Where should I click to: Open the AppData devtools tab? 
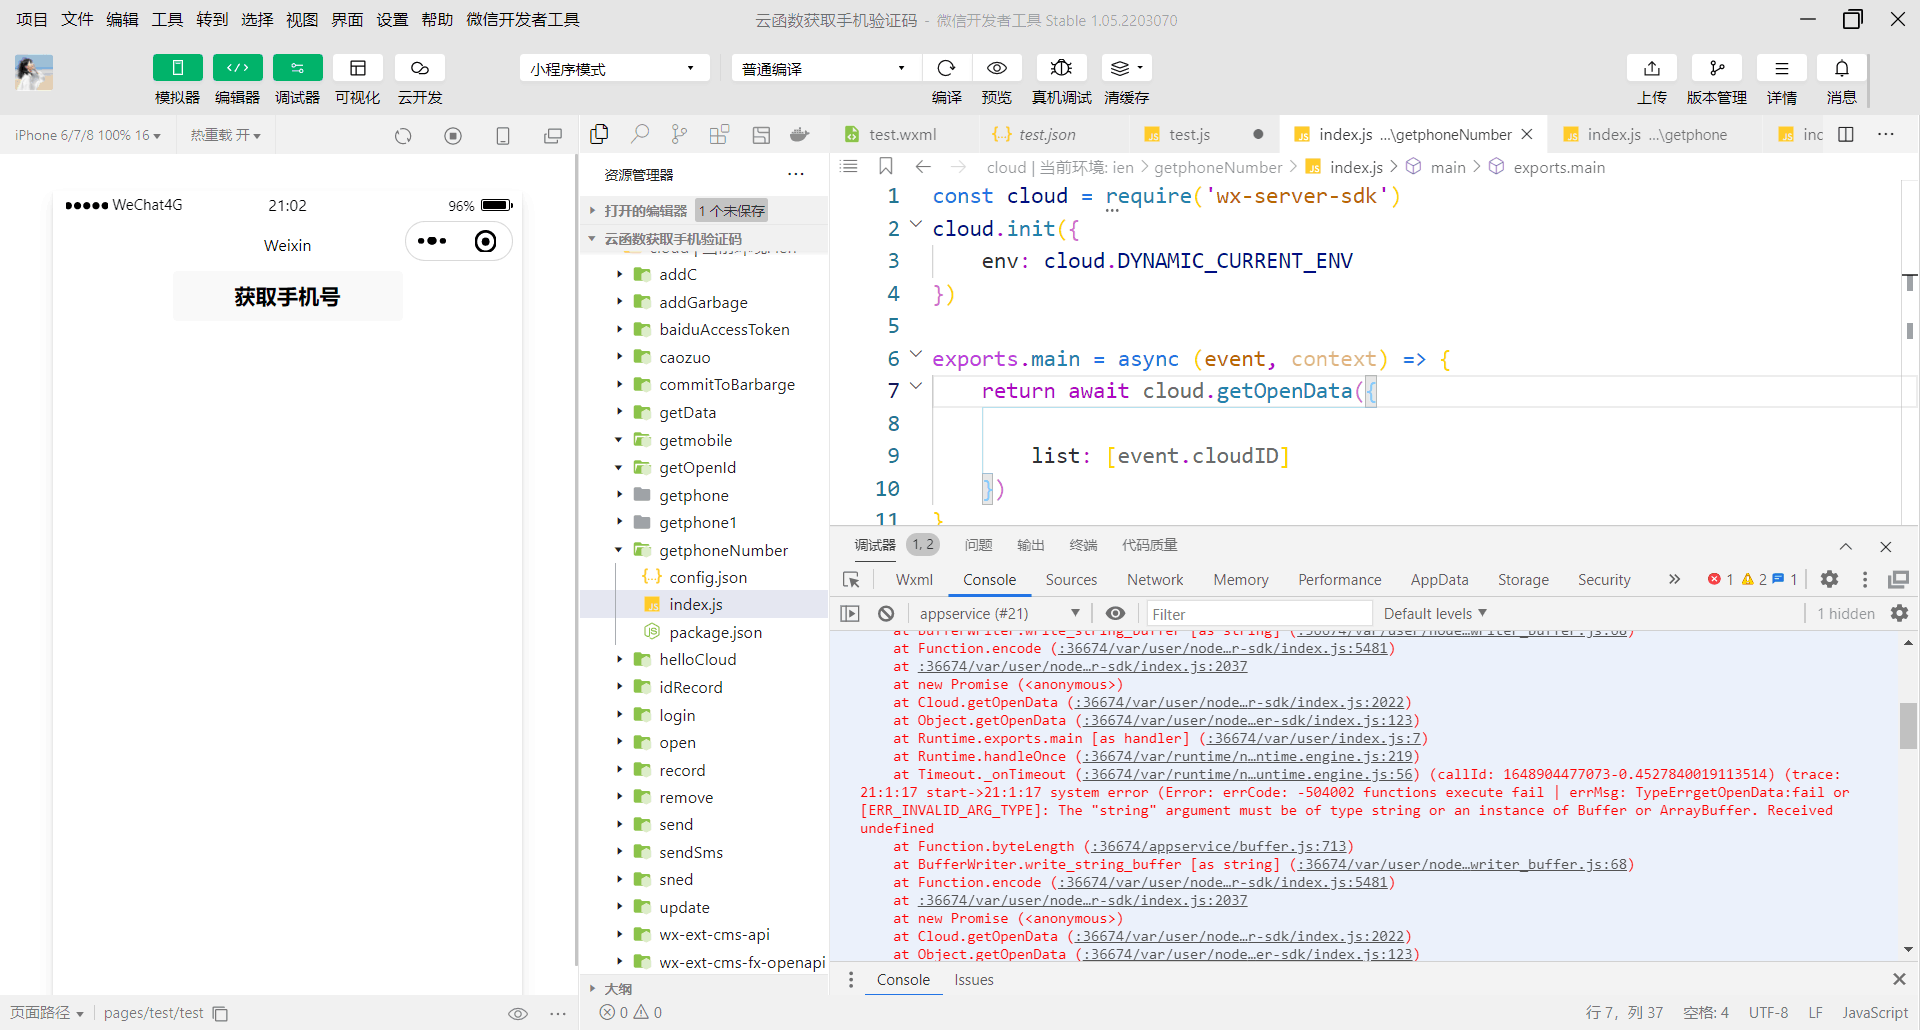click(x=1439, y=580)
